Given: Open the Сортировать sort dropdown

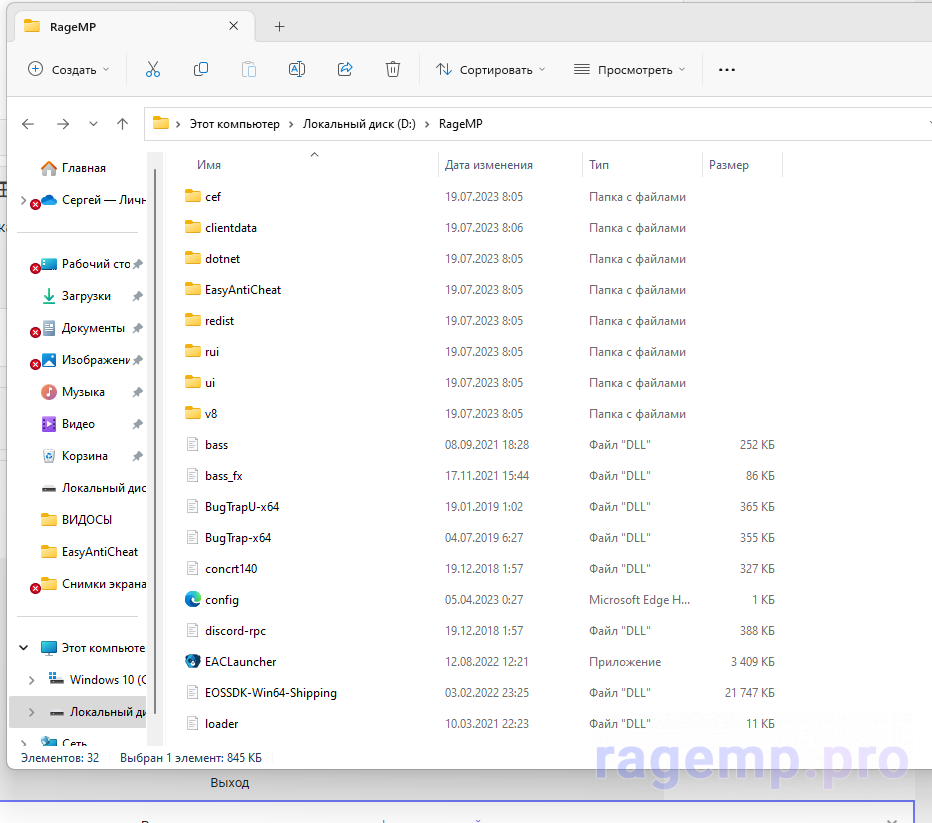Looking at the screenshot, I should click(491, 70).
